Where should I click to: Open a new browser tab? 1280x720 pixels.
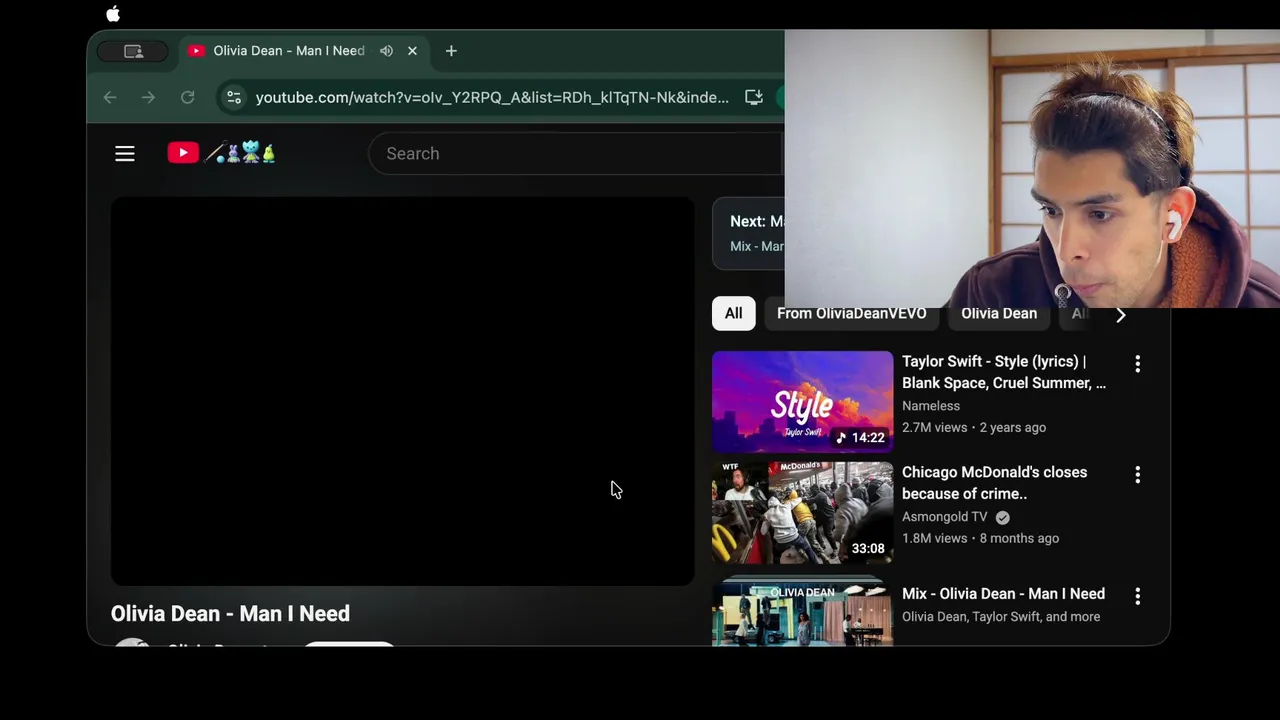(x=451, y=51)
